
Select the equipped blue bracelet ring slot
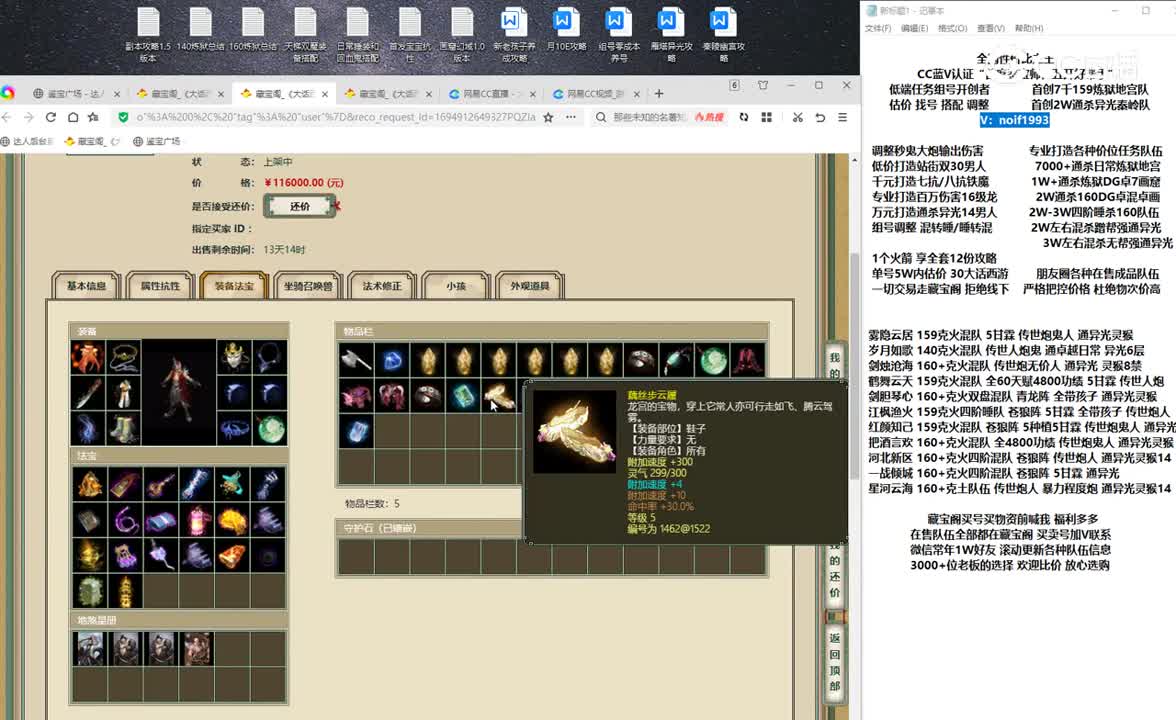234,428
